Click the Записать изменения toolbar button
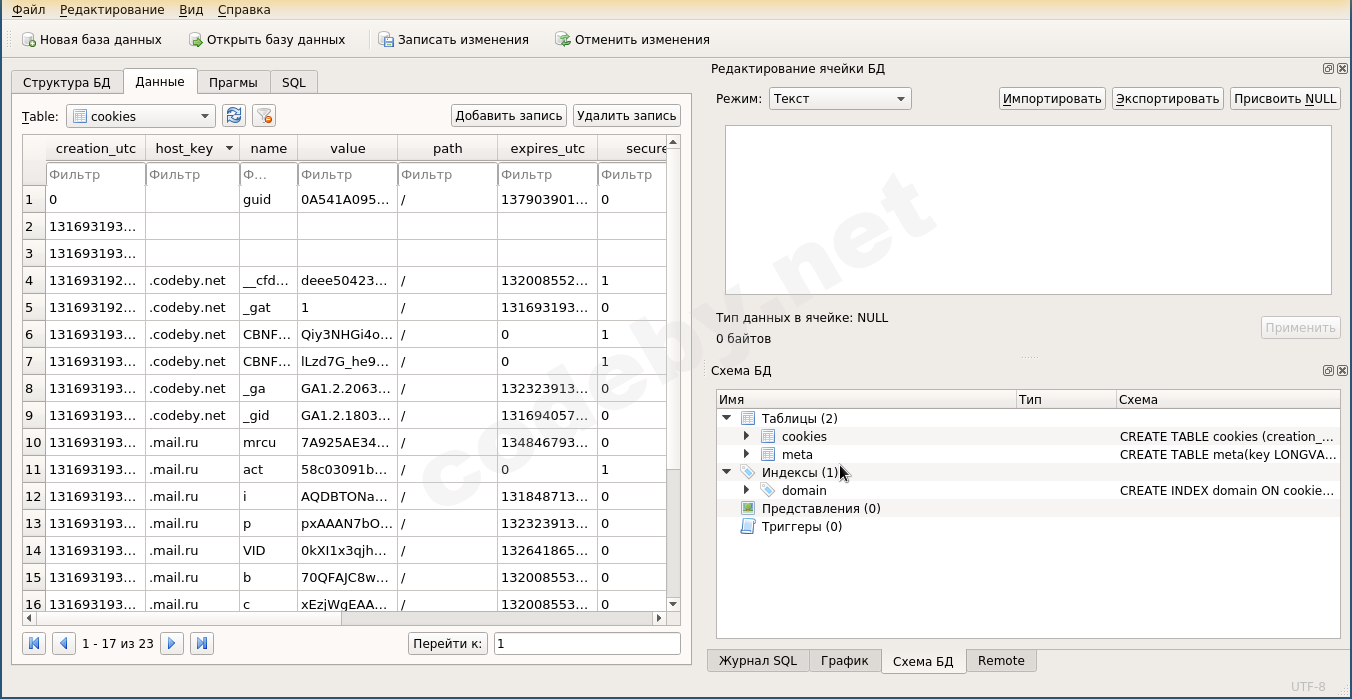The image size is (1352, 699). (453, 40)
